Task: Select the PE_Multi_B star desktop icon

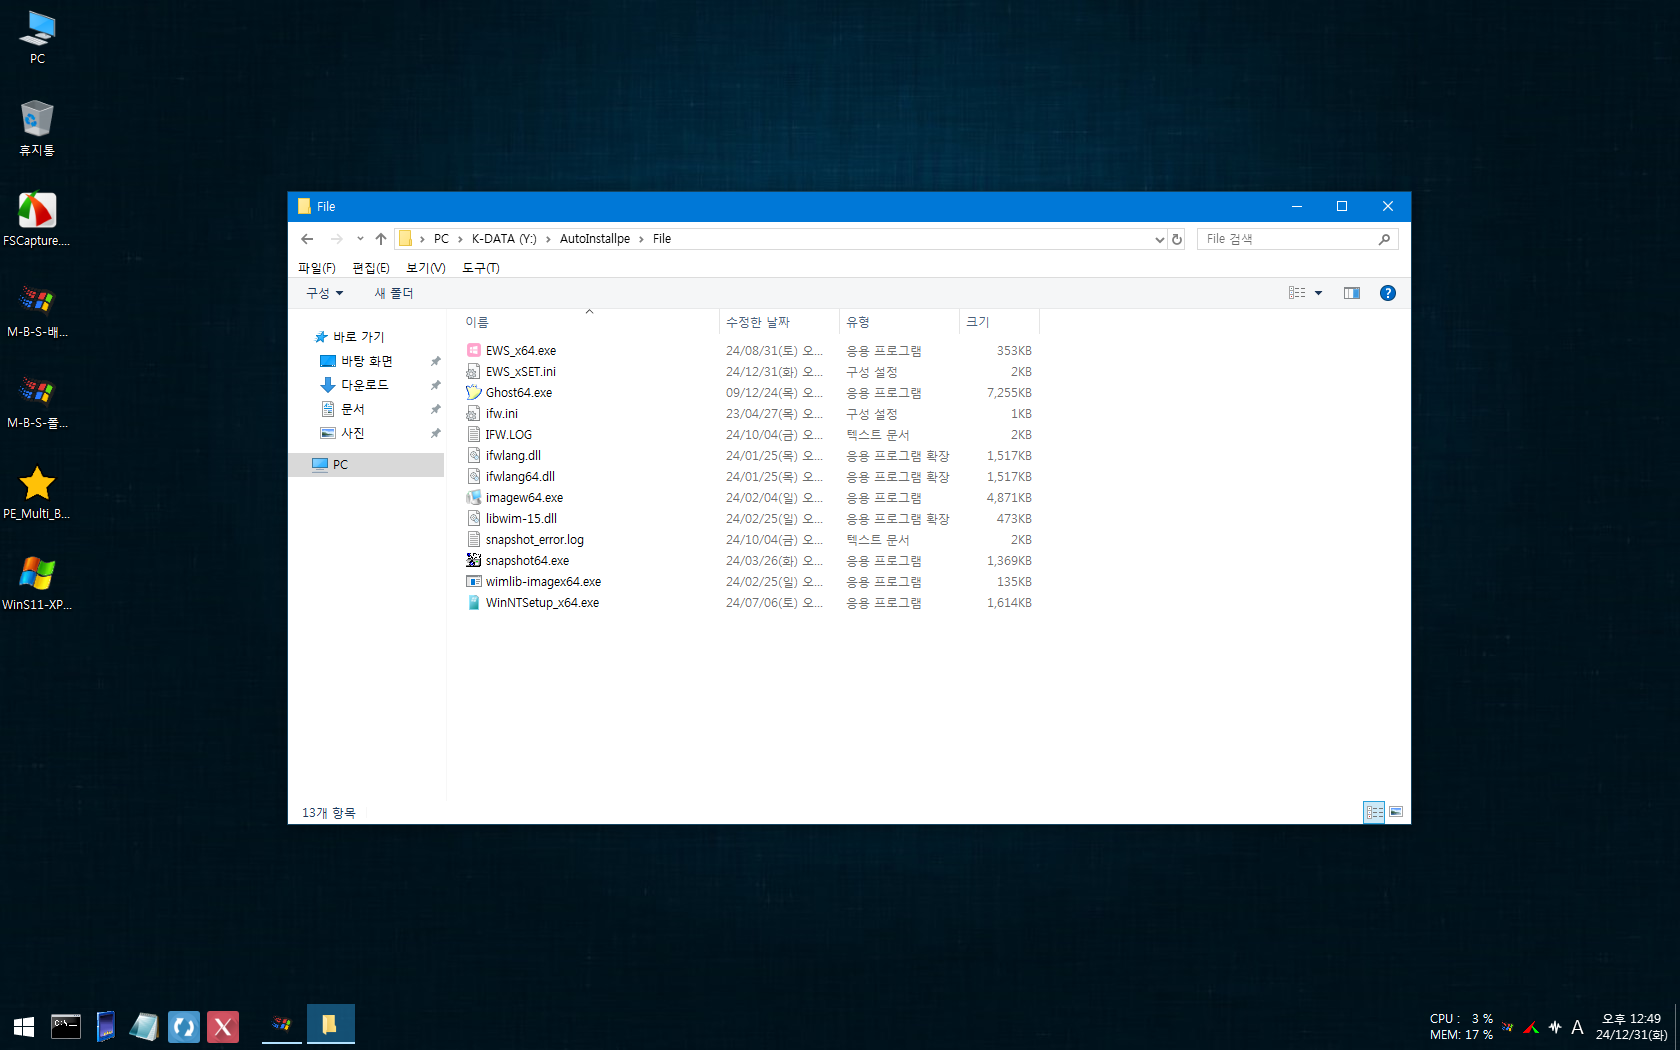Action: [37, 492]
